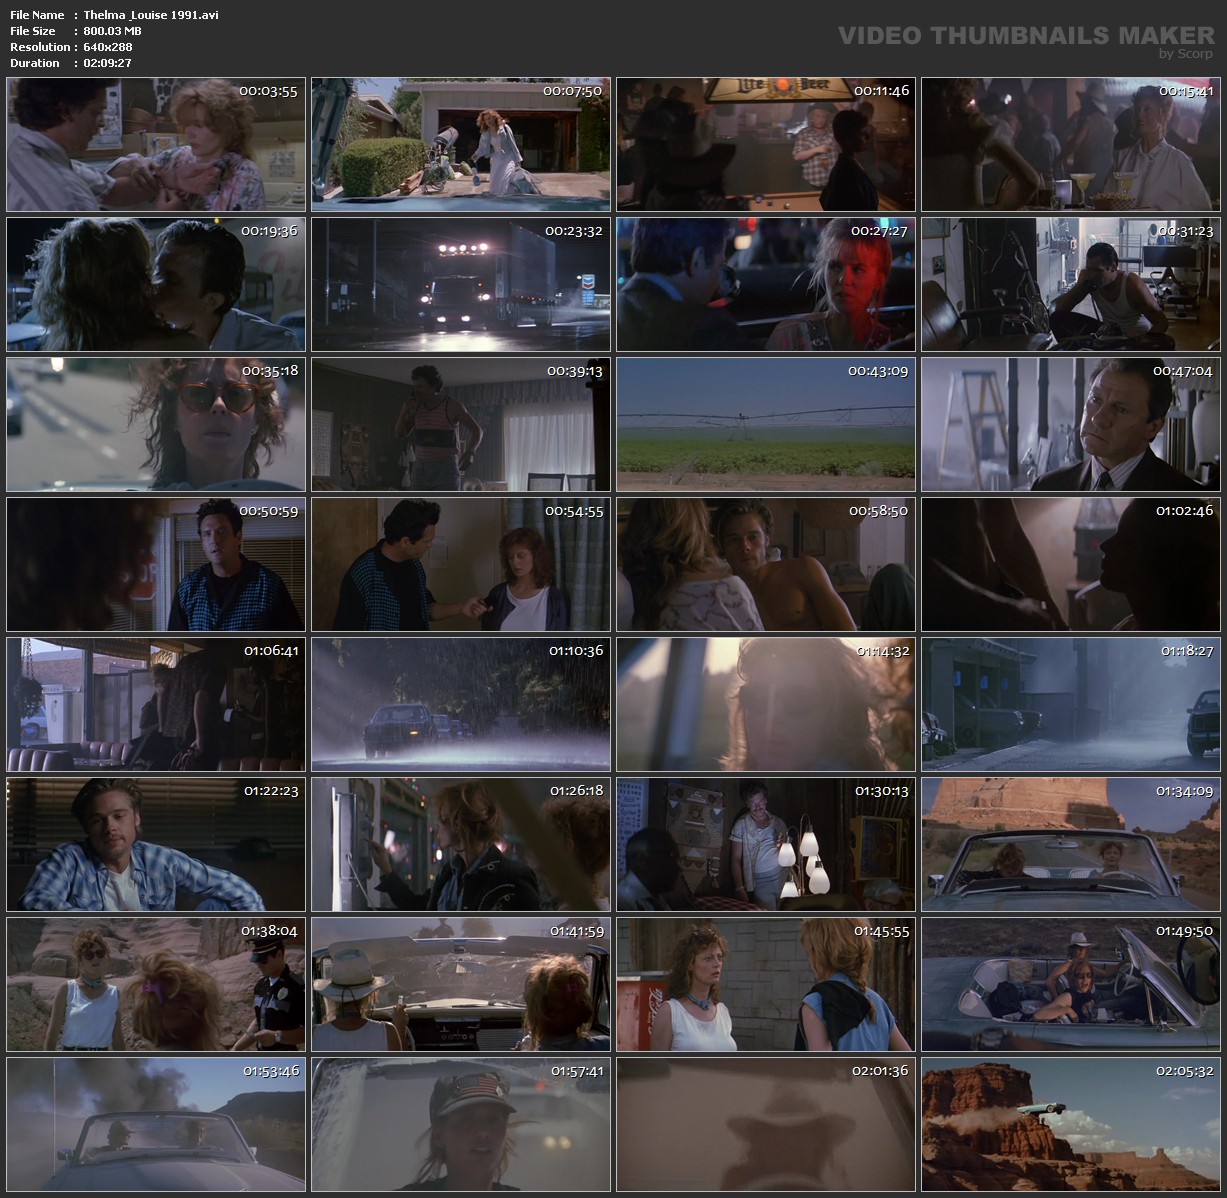Select the police officer frame 01:38:04
The image size is (1227, 1198).
point(156,984)
